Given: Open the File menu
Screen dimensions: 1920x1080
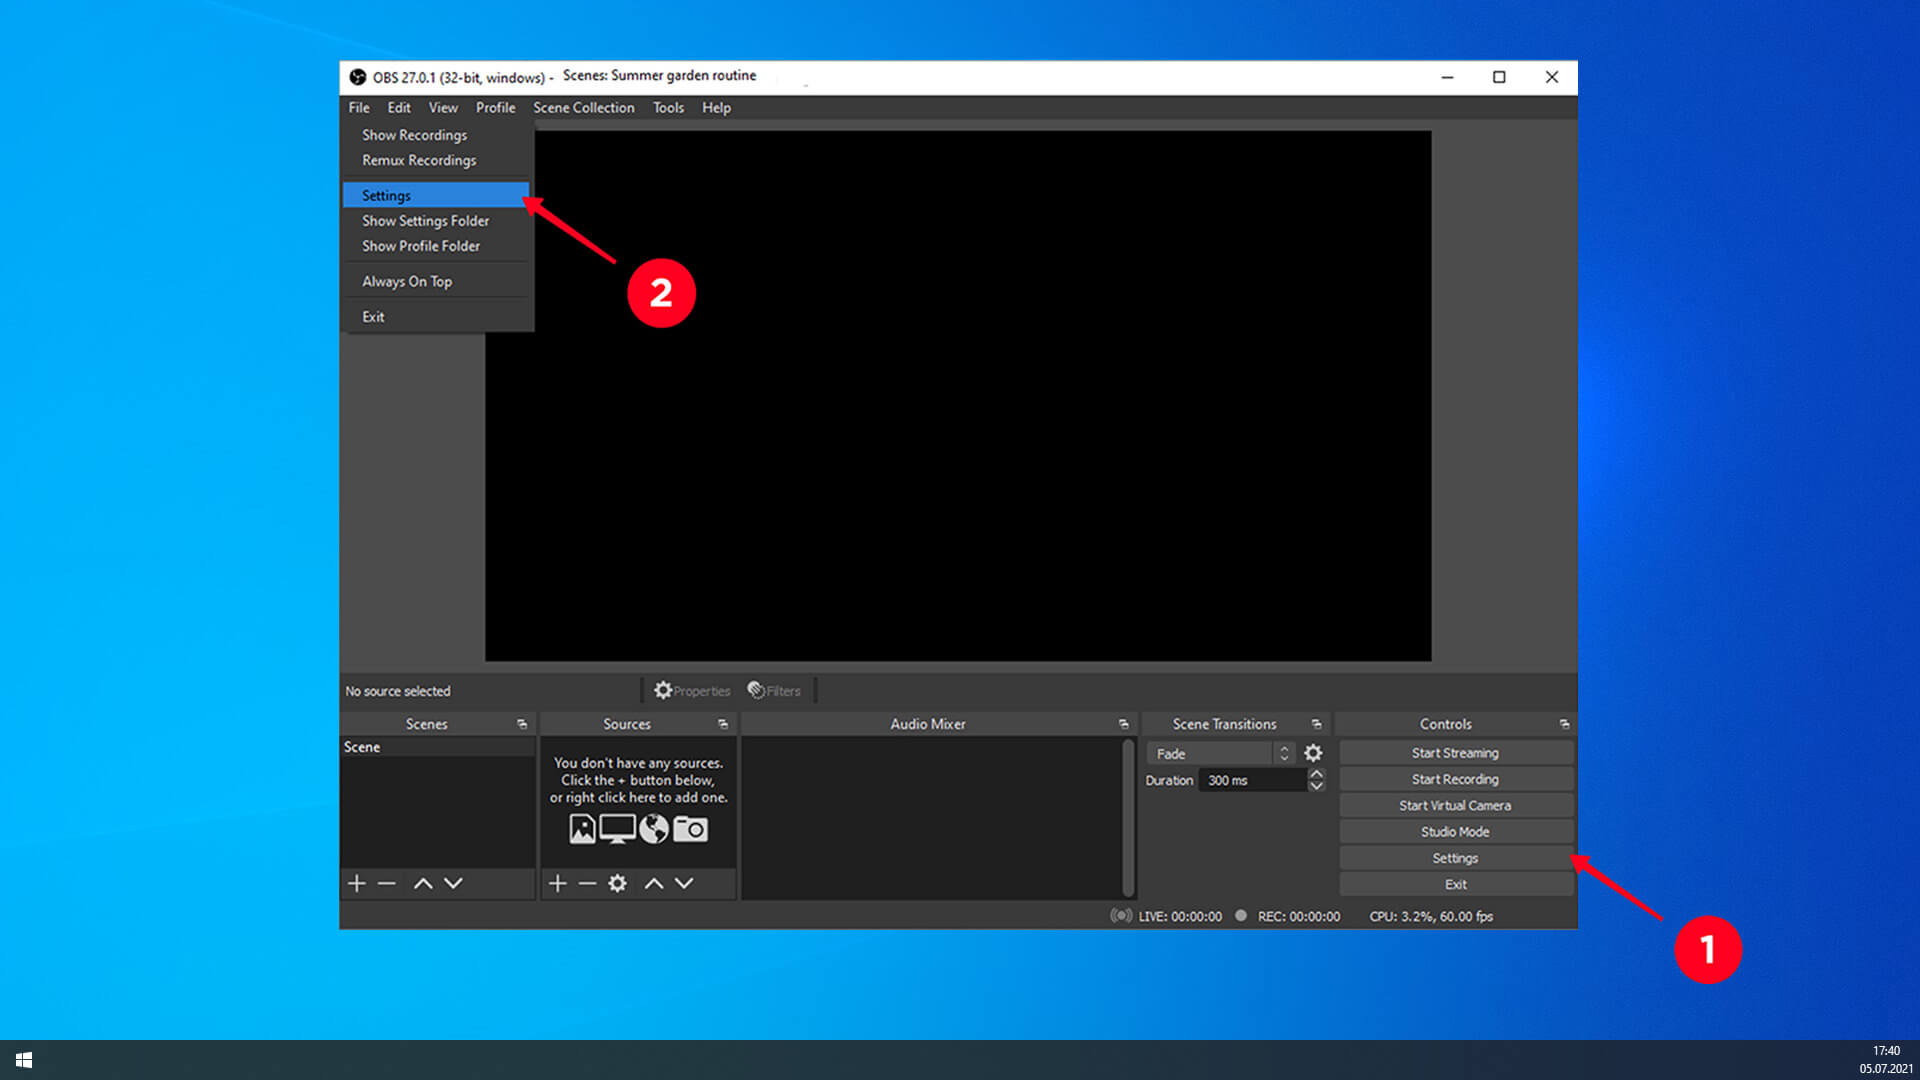Looking at the screenshot, I should point(359,108).
